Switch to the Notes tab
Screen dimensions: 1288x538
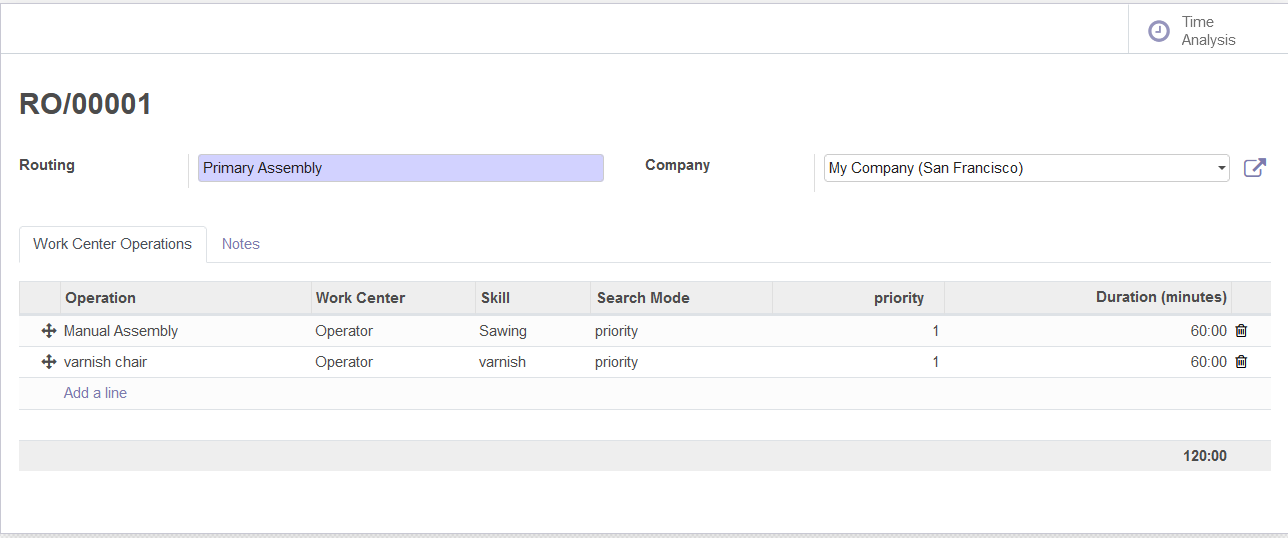(241, 244)
